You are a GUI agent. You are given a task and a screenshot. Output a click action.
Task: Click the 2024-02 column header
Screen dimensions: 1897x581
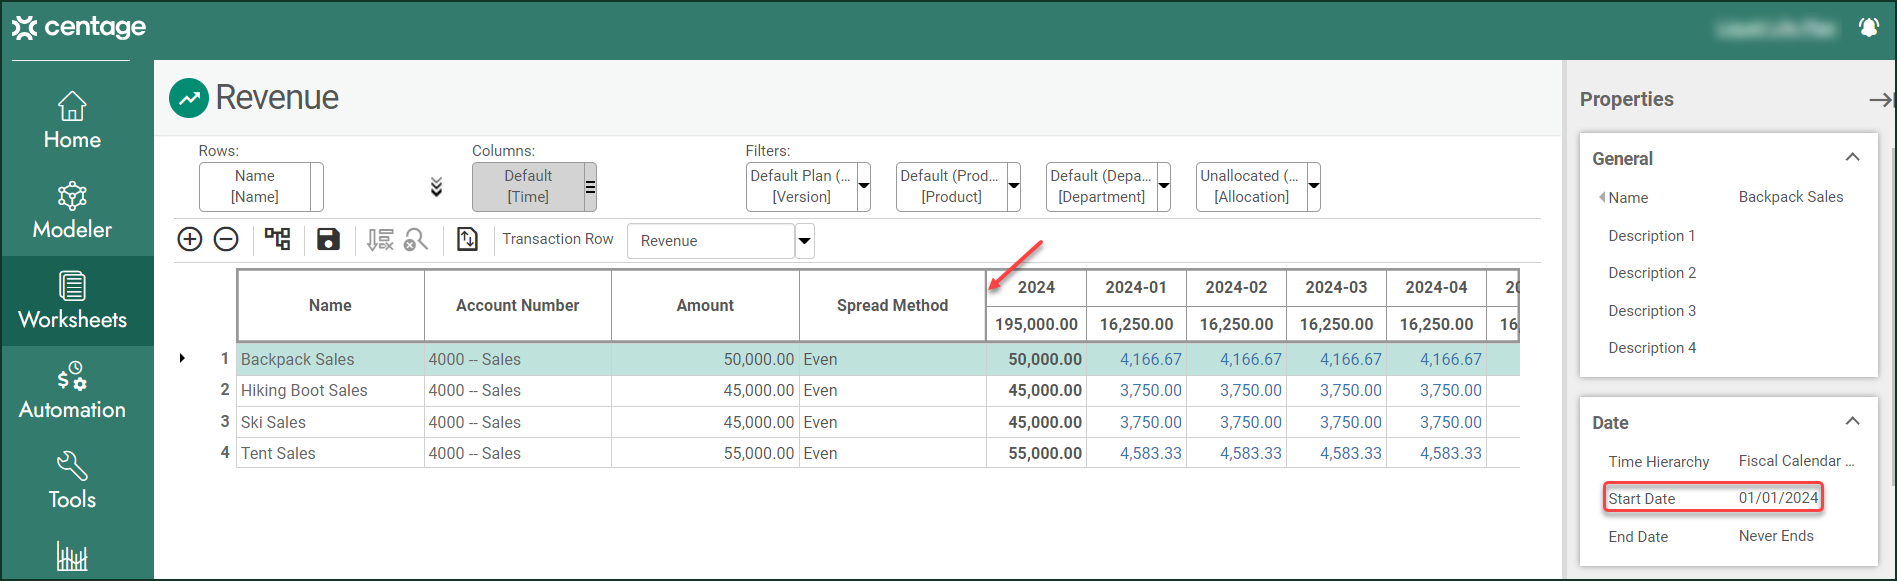(1236, 288)
